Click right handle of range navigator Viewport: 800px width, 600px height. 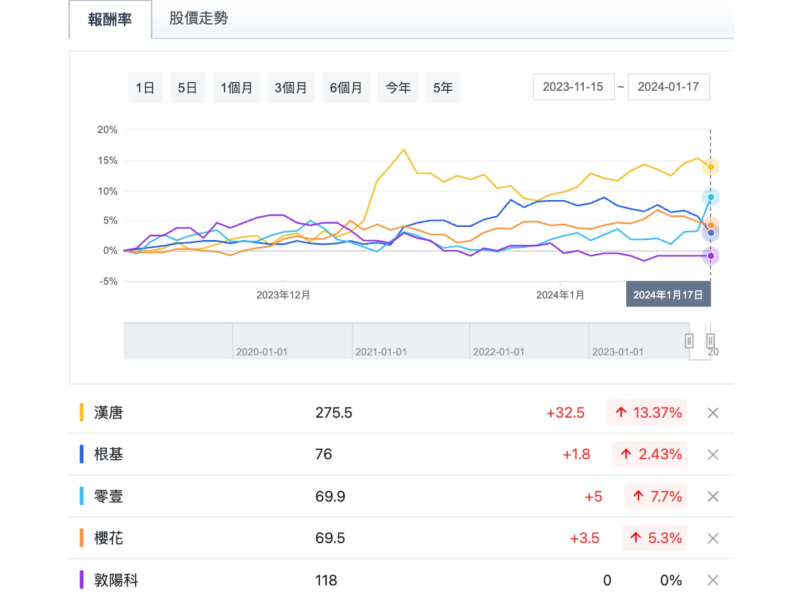[710, 340]
